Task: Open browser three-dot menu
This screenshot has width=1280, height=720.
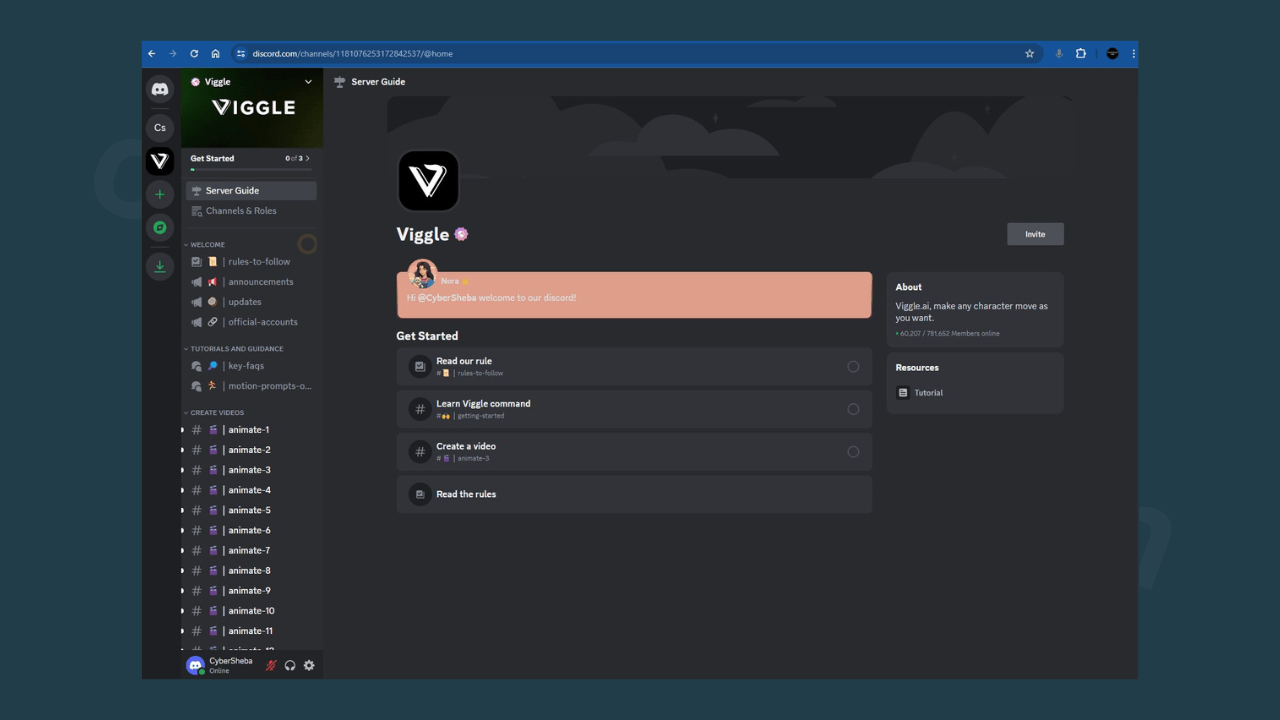Action: (1133, 54)
